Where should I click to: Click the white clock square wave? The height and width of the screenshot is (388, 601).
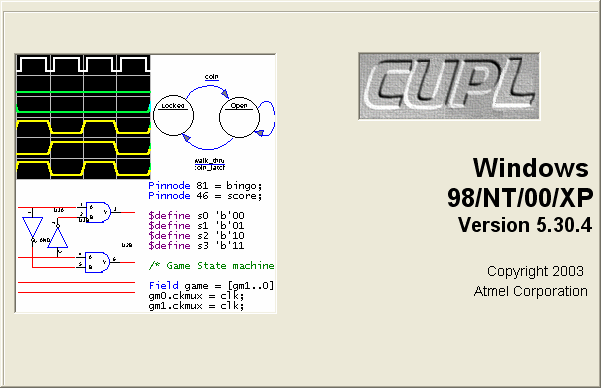(83, 64)
